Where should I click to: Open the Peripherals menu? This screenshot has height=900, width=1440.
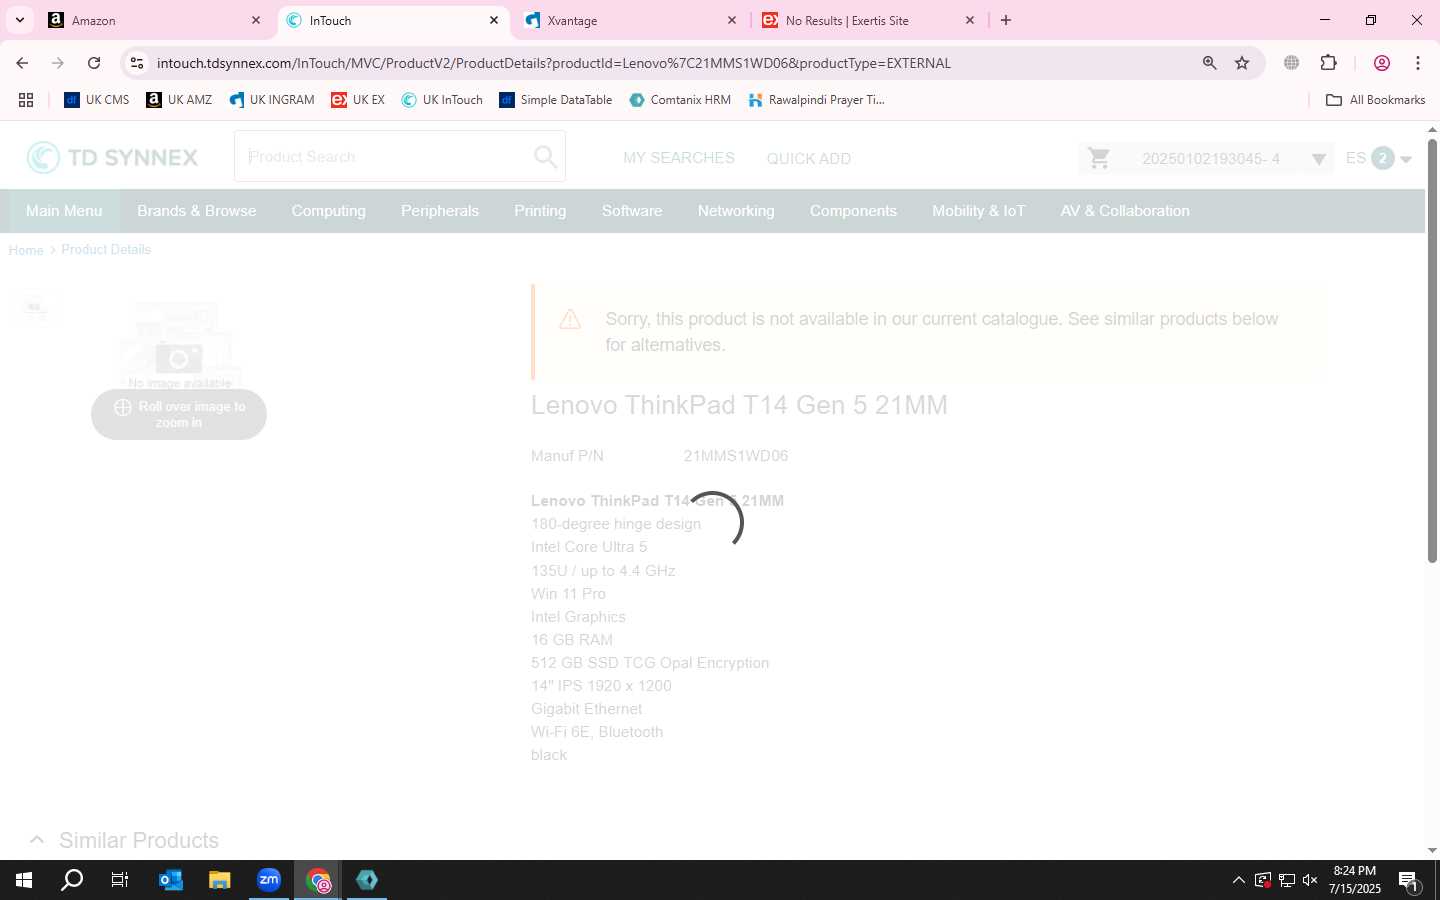(x=440, y=211)
